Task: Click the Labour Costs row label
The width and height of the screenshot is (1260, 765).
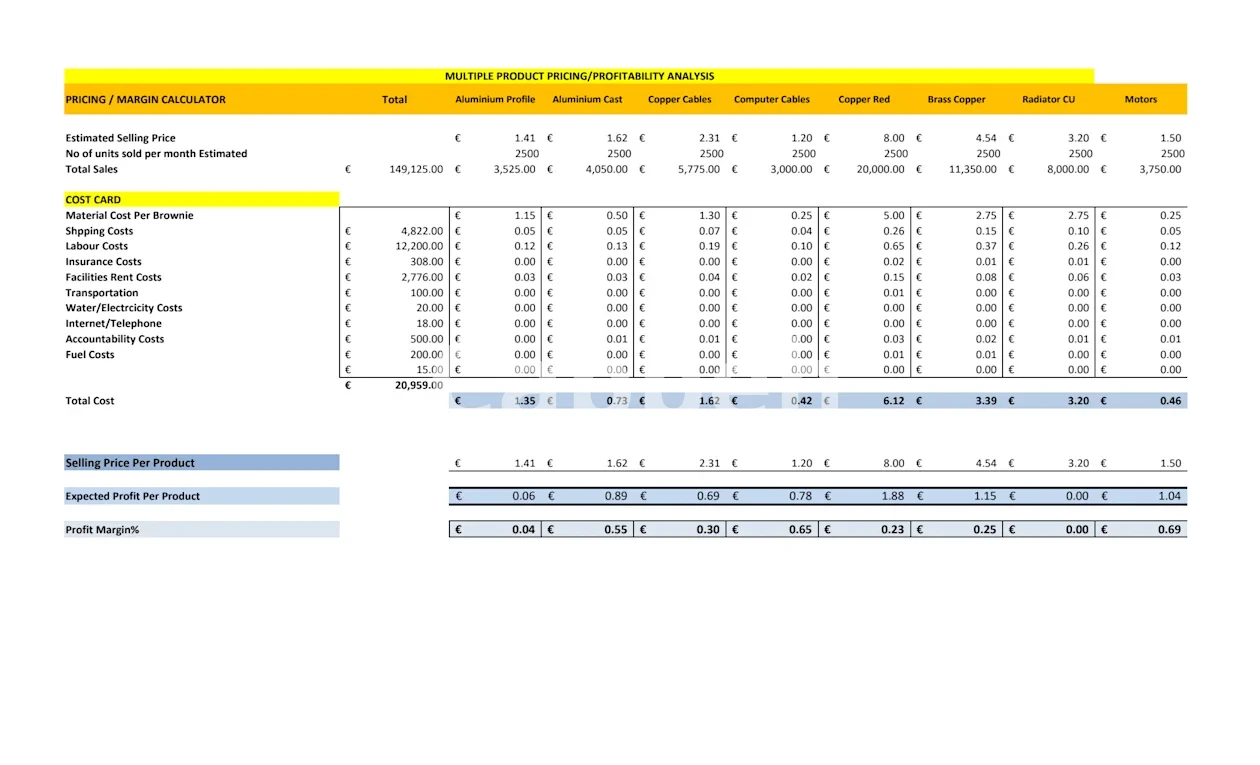Action: 97,246
